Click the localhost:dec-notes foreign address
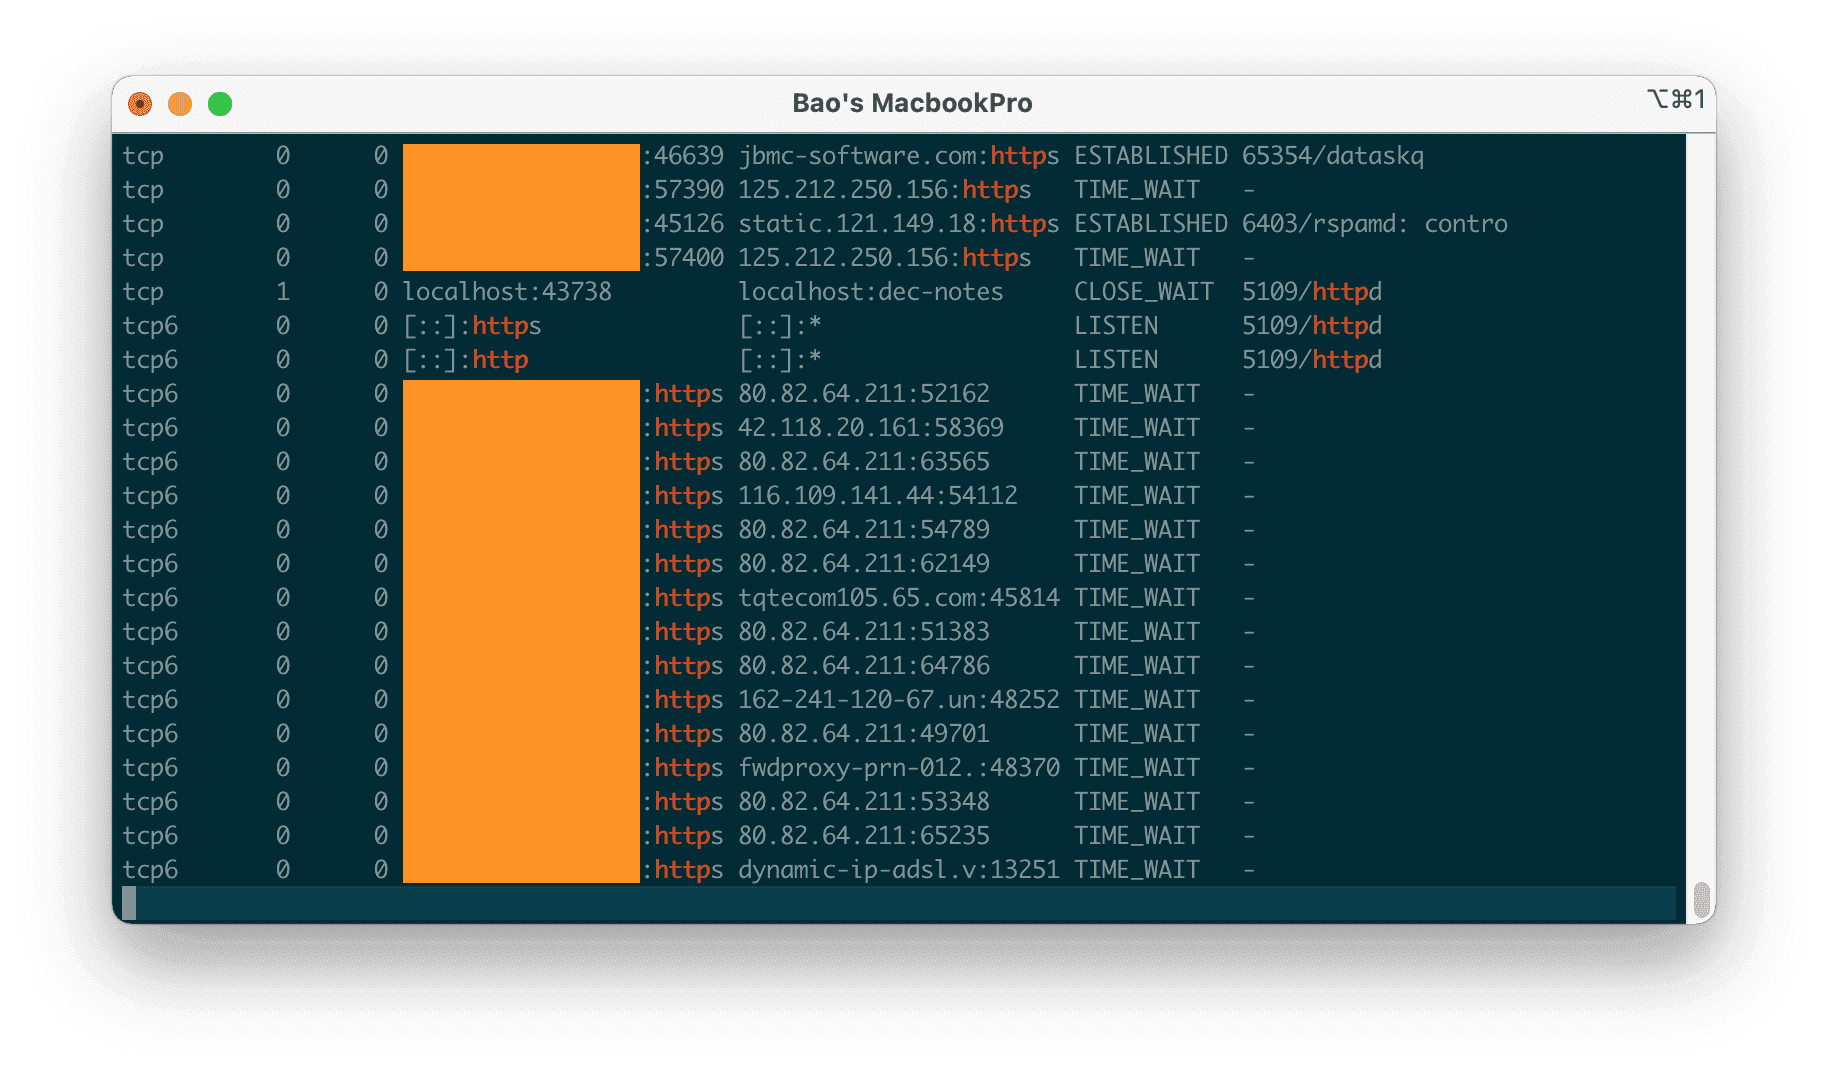The height and width of the screenshot is (1072, 1828). point(870,292)
